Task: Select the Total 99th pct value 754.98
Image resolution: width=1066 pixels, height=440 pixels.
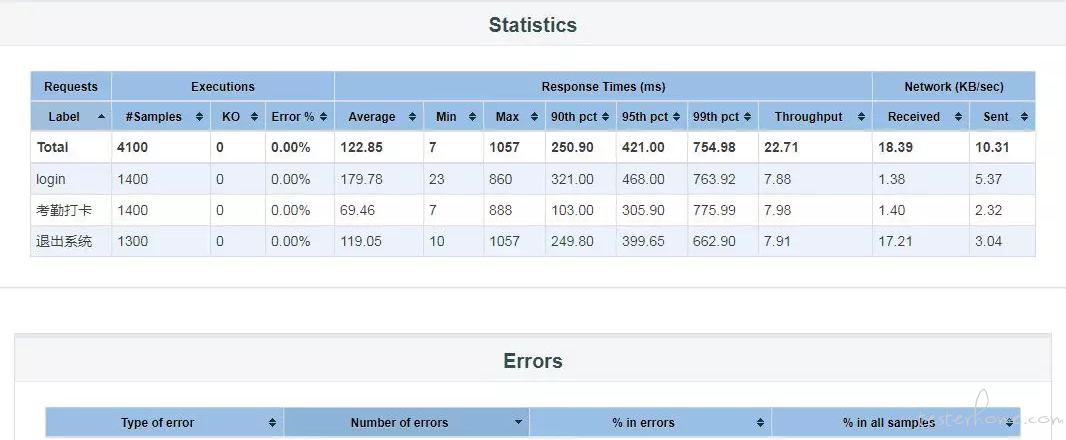Action: coord(715,147)
